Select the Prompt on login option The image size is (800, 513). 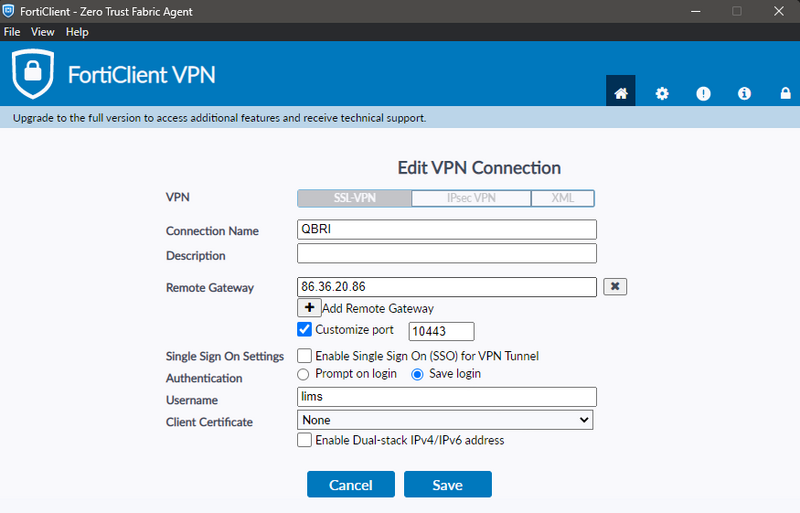click(x=304, y=374)
